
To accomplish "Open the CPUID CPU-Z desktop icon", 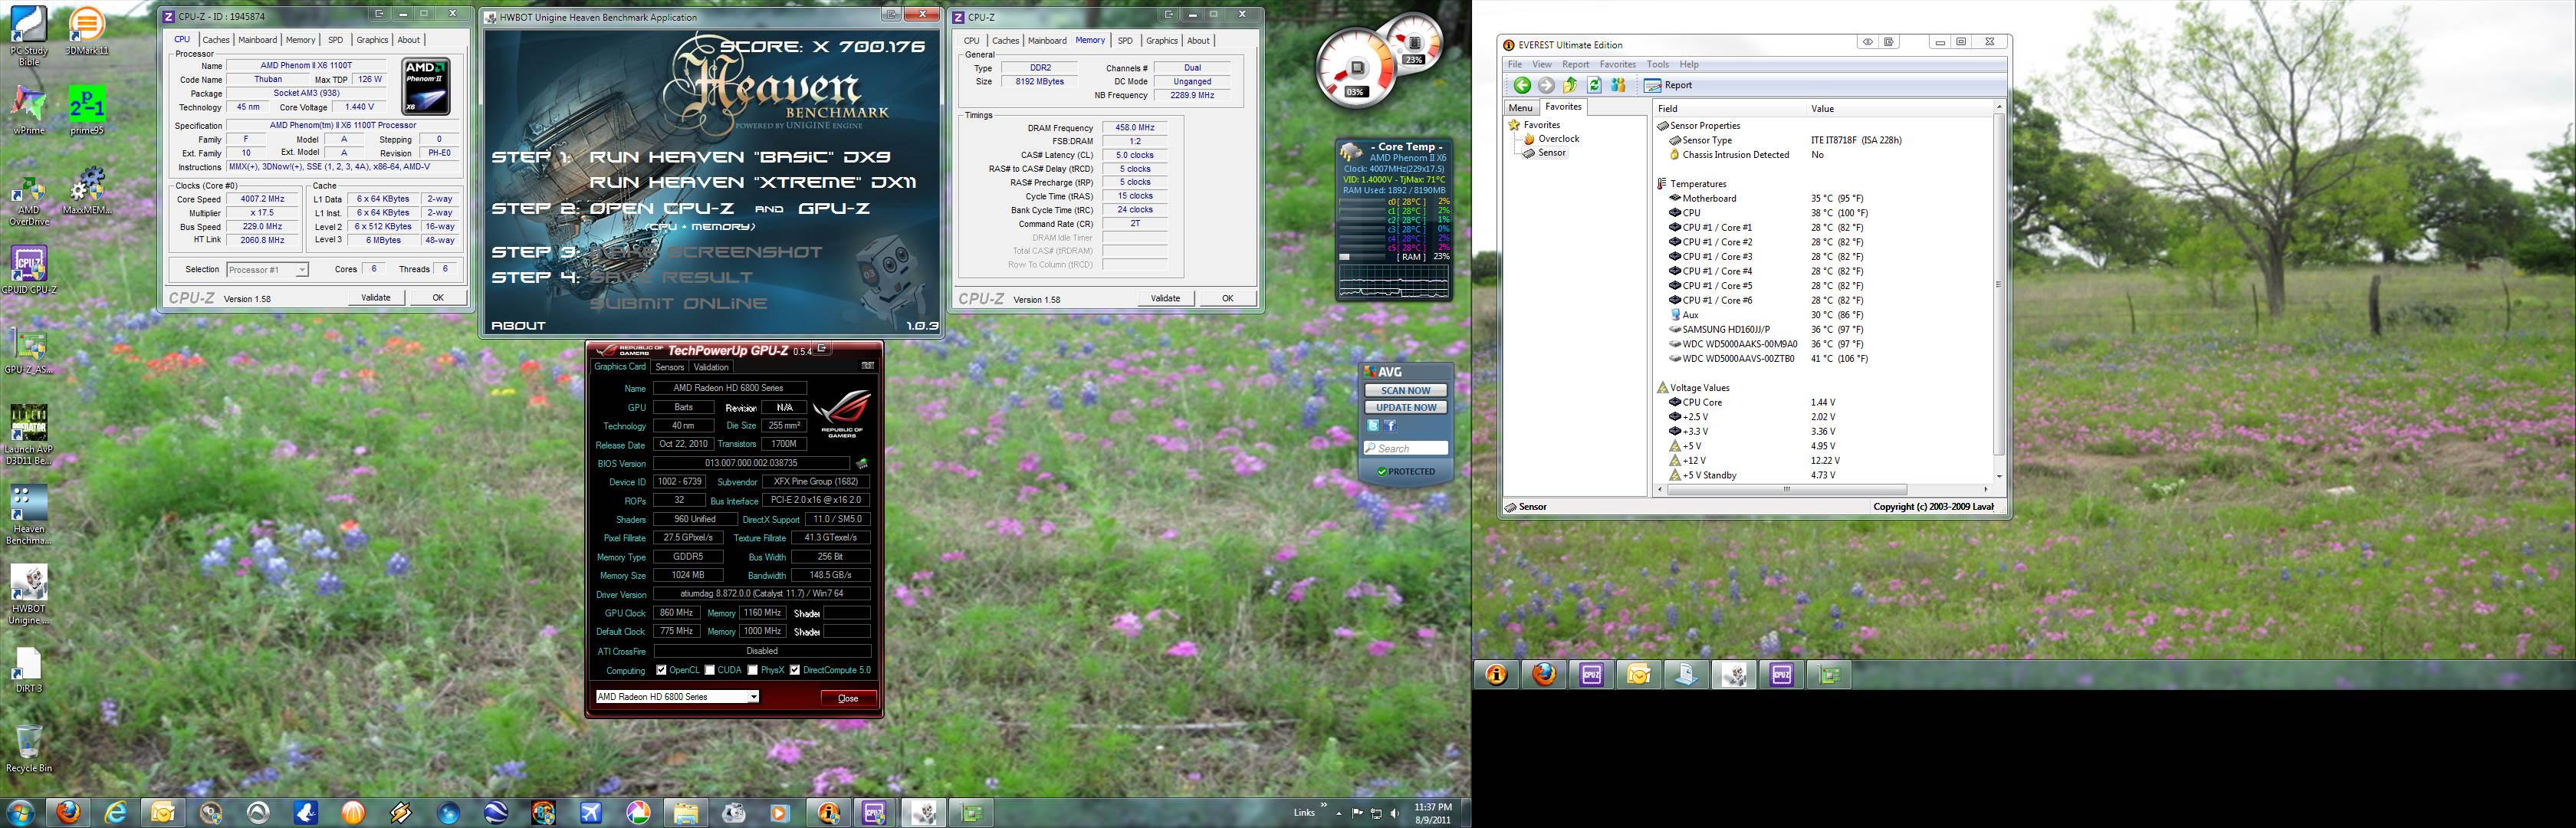I will pyautogui.click(x=29, y=271).
